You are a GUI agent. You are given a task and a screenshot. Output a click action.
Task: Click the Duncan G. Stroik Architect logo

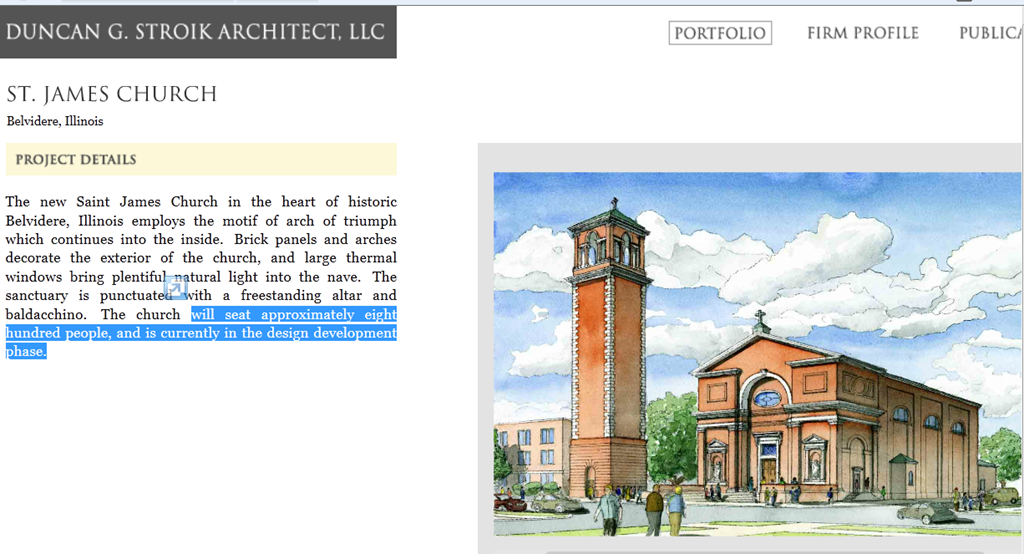[x=197, y=31]
